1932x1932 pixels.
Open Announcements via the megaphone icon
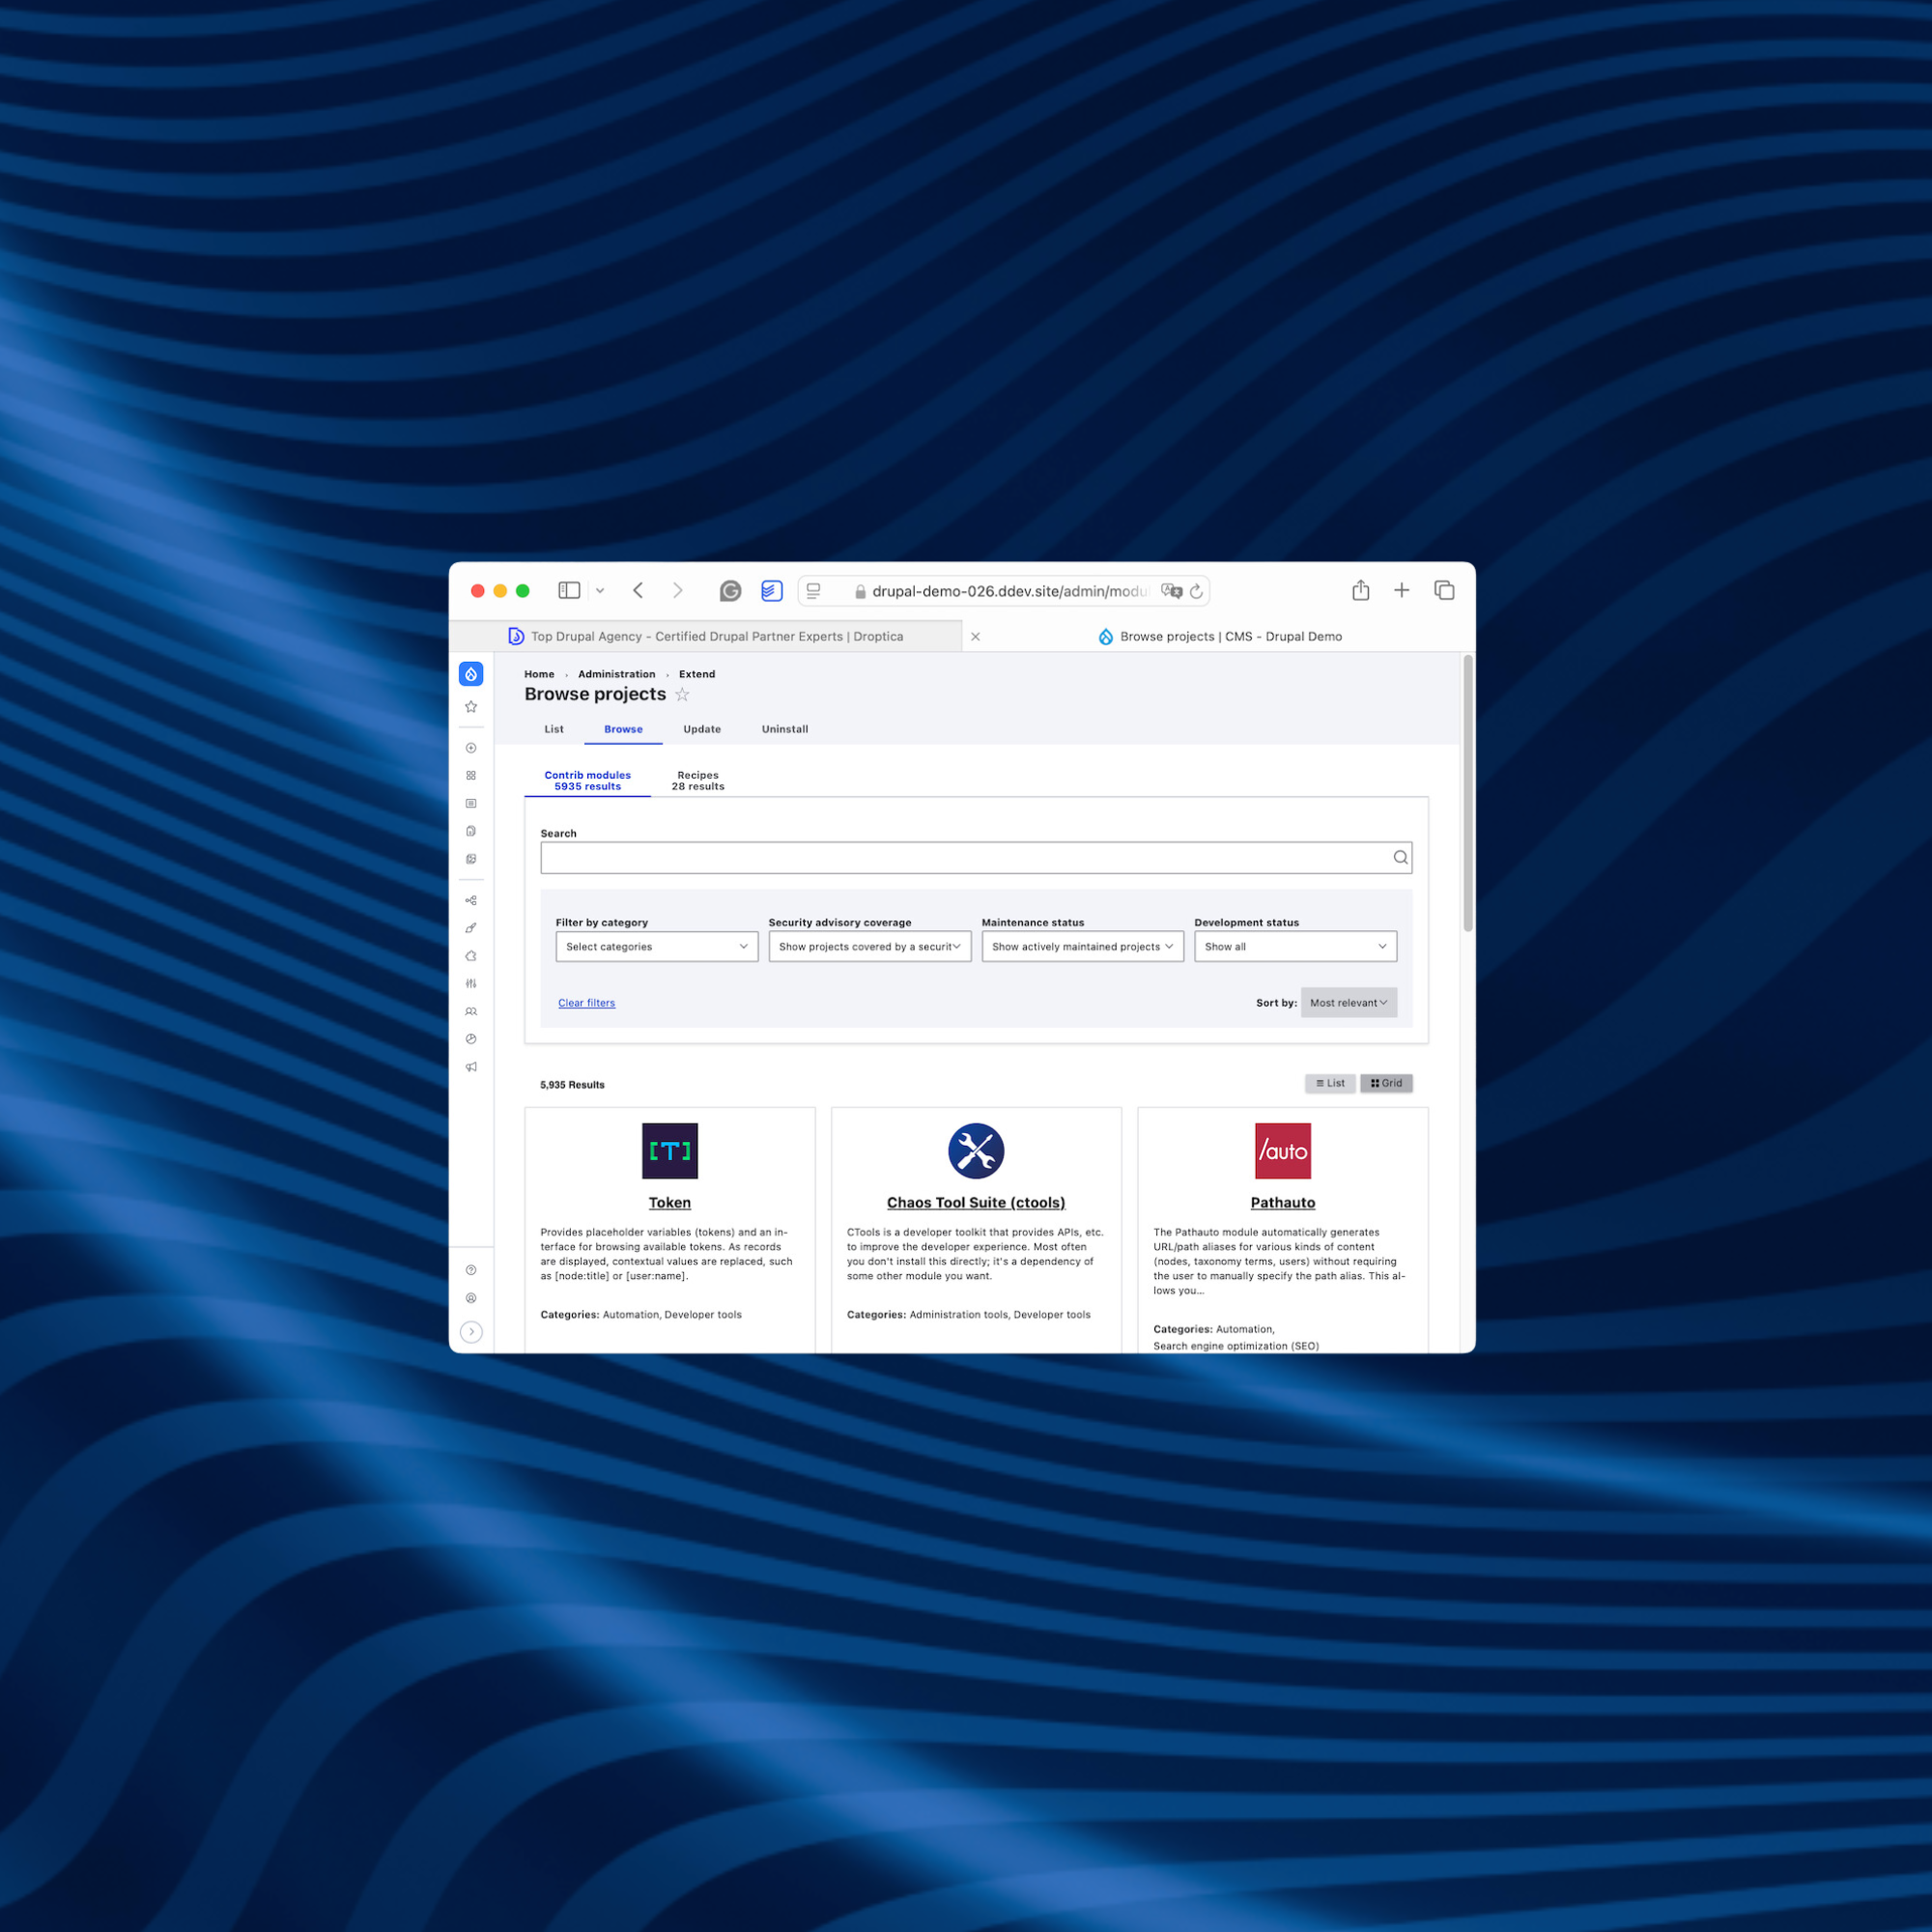click(x=471, y=1067)
